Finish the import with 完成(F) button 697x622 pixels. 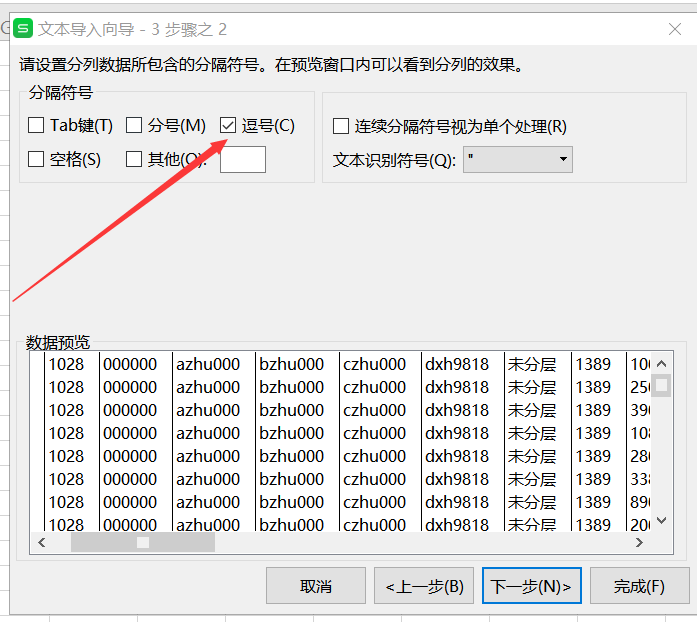(x=640, y=587)
